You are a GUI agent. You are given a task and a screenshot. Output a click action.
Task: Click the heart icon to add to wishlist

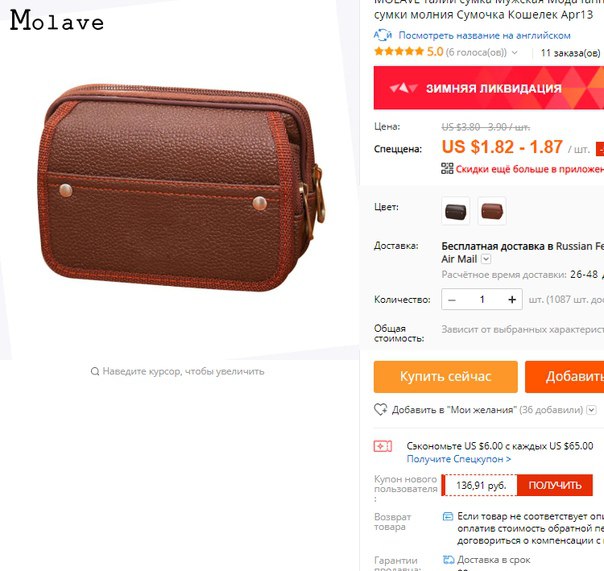coord(381,409)
